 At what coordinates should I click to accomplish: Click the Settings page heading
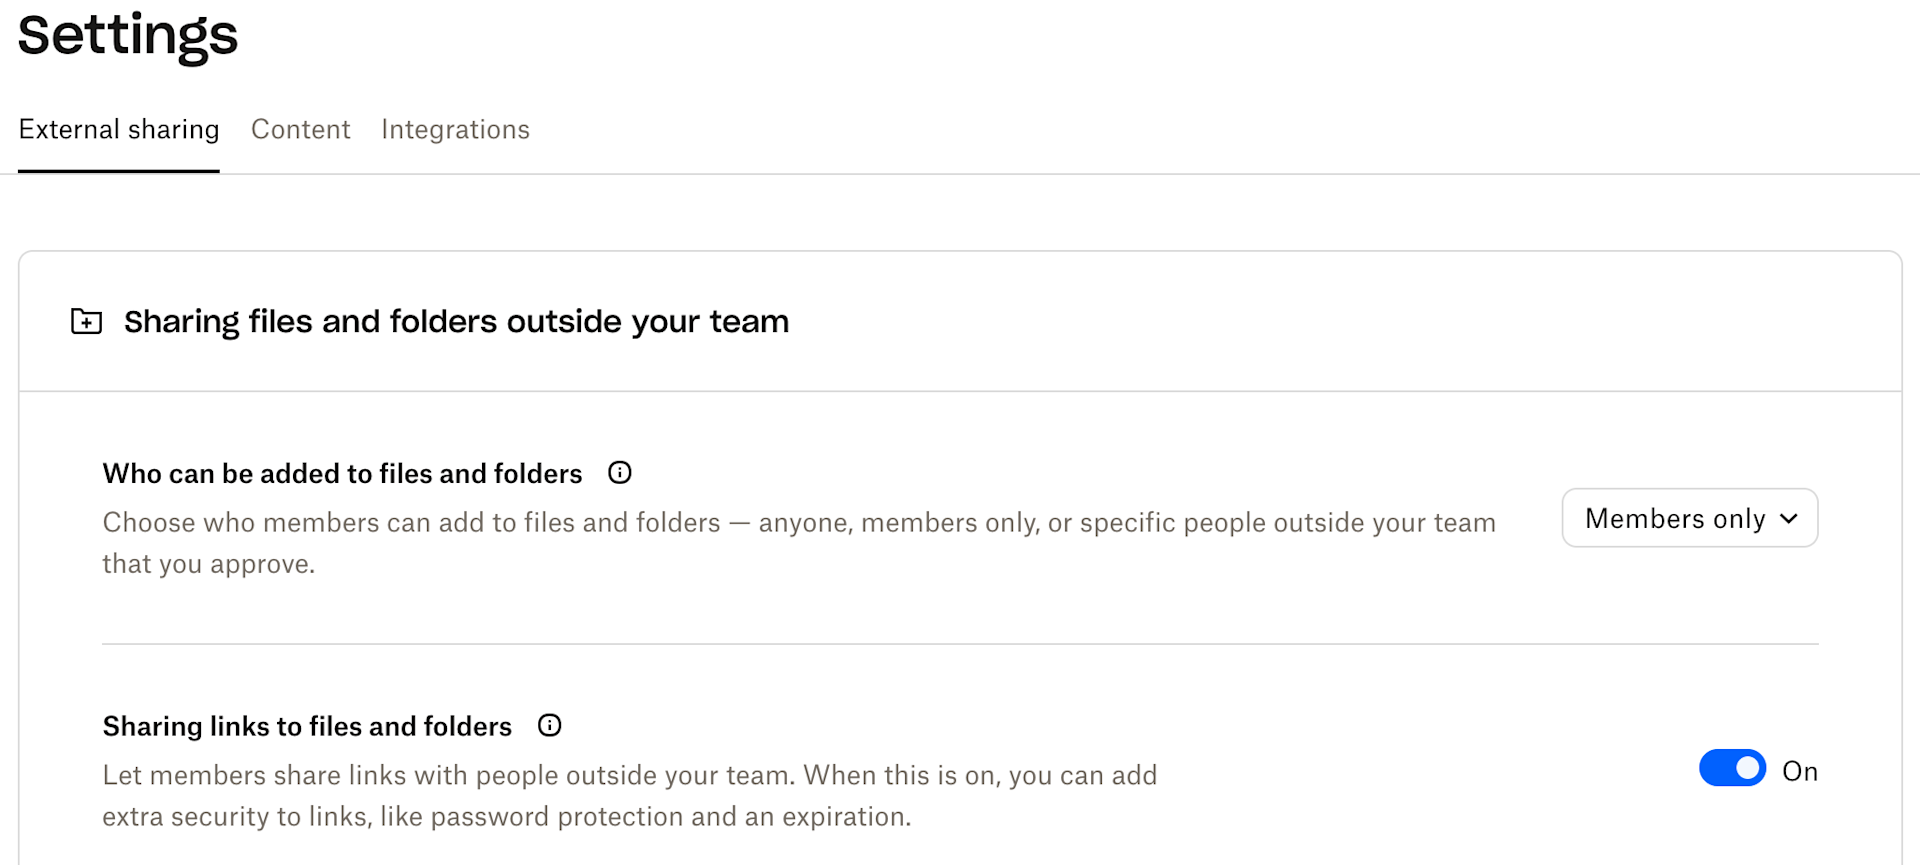(127, 36)
